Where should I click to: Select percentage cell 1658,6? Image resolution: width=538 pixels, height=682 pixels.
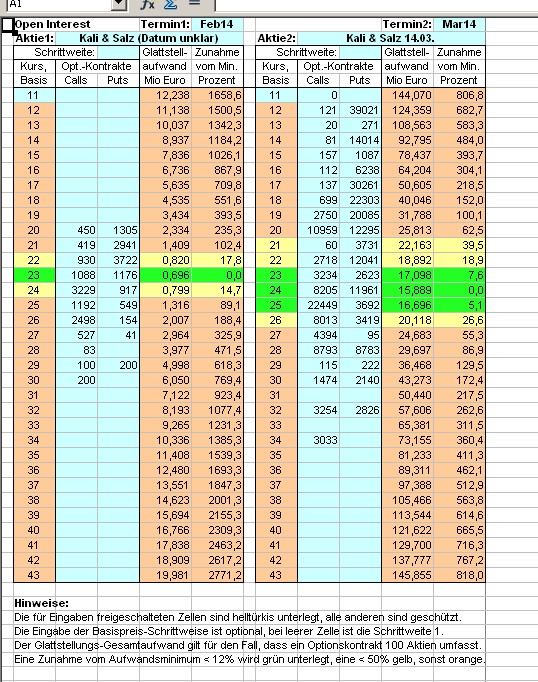click(217, 95)
